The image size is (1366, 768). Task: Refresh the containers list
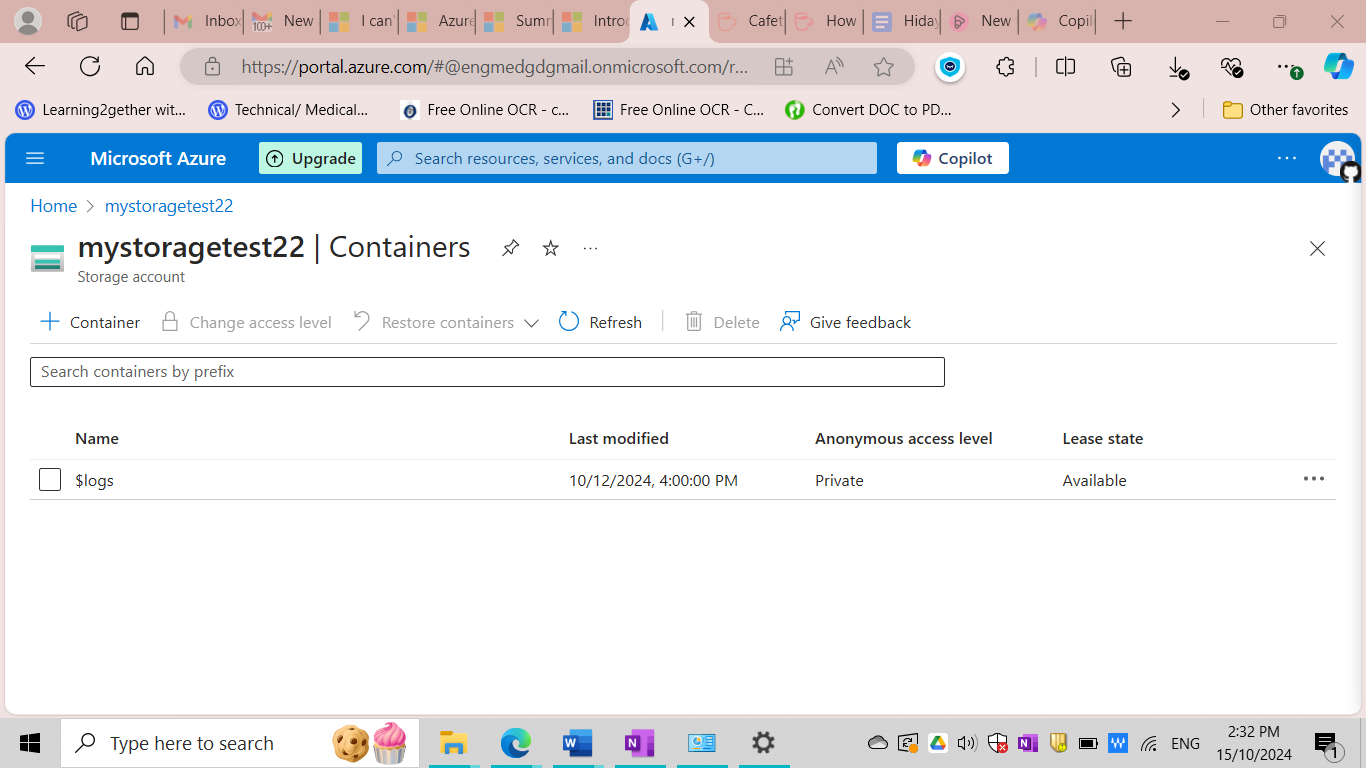click(x=600, y=322)
